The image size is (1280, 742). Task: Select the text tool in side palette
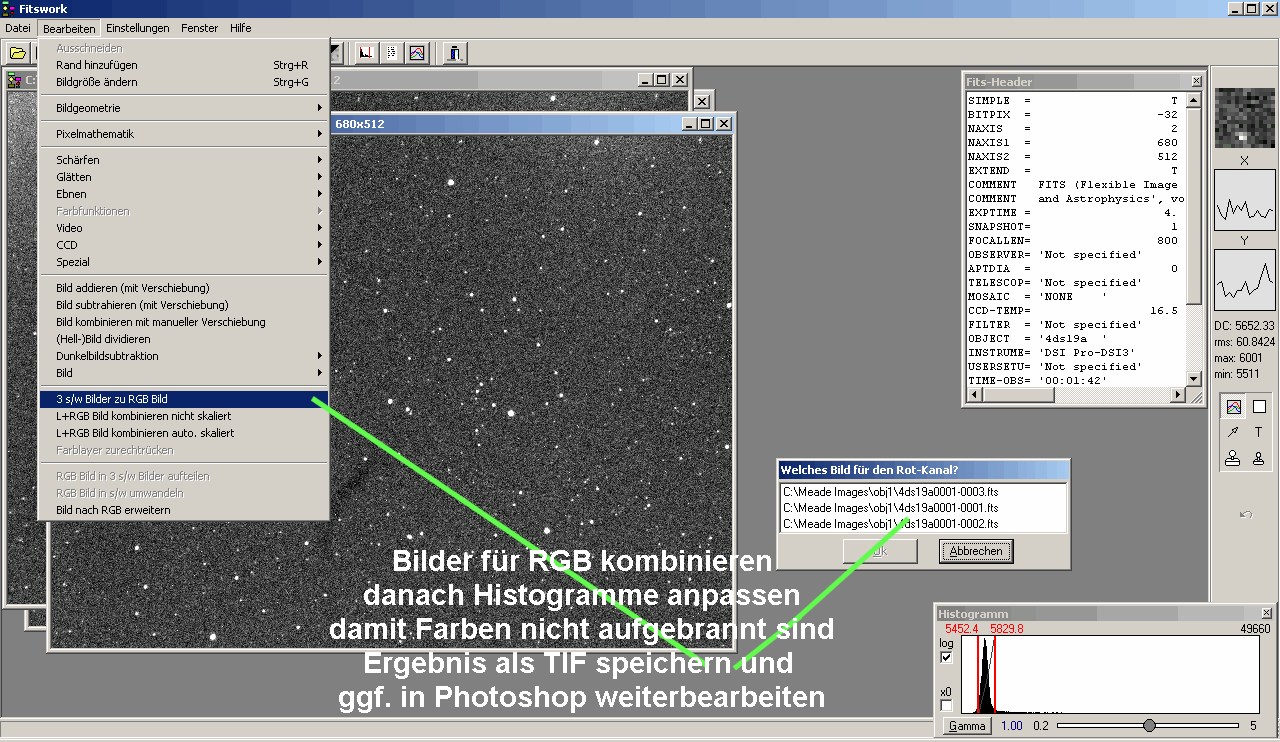tap(1259, 433)
